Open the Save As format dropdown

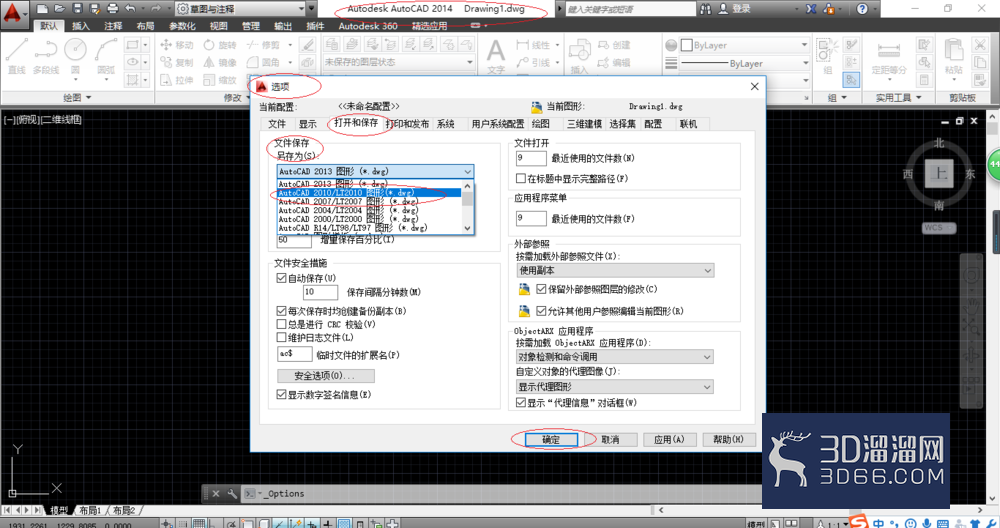(x=375, y=172)
